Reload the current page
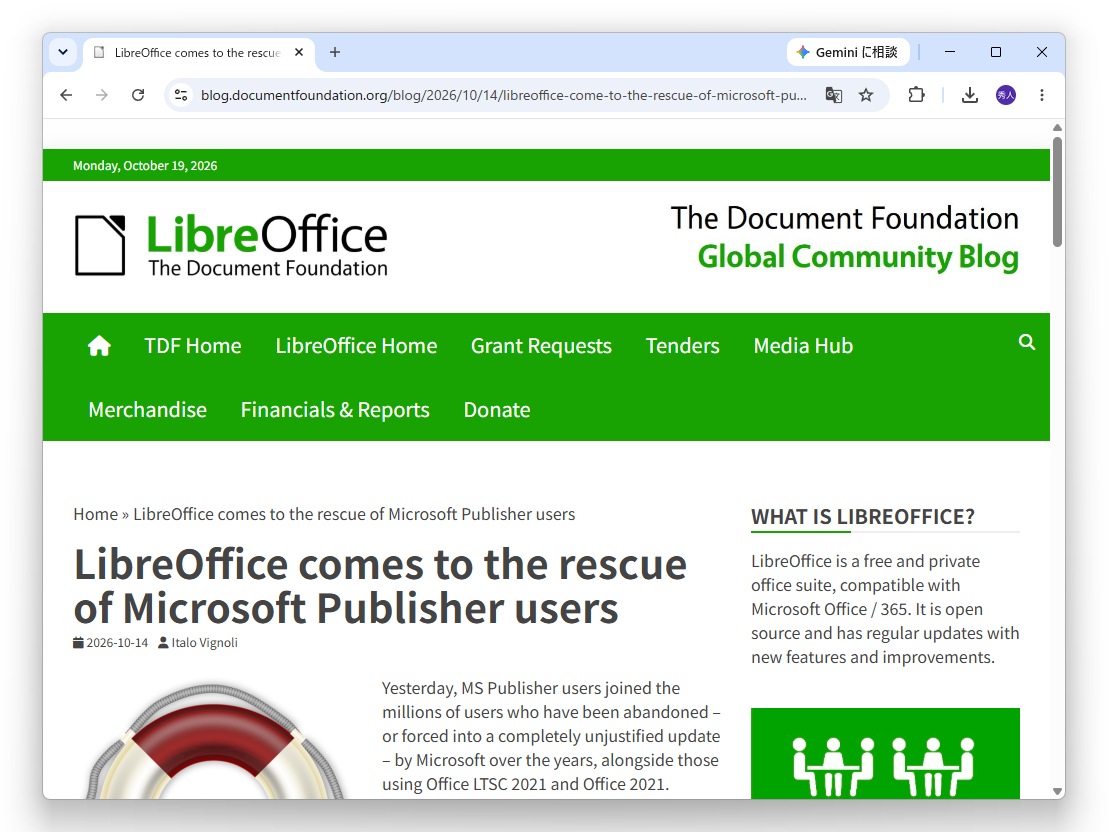 [138, 95]
